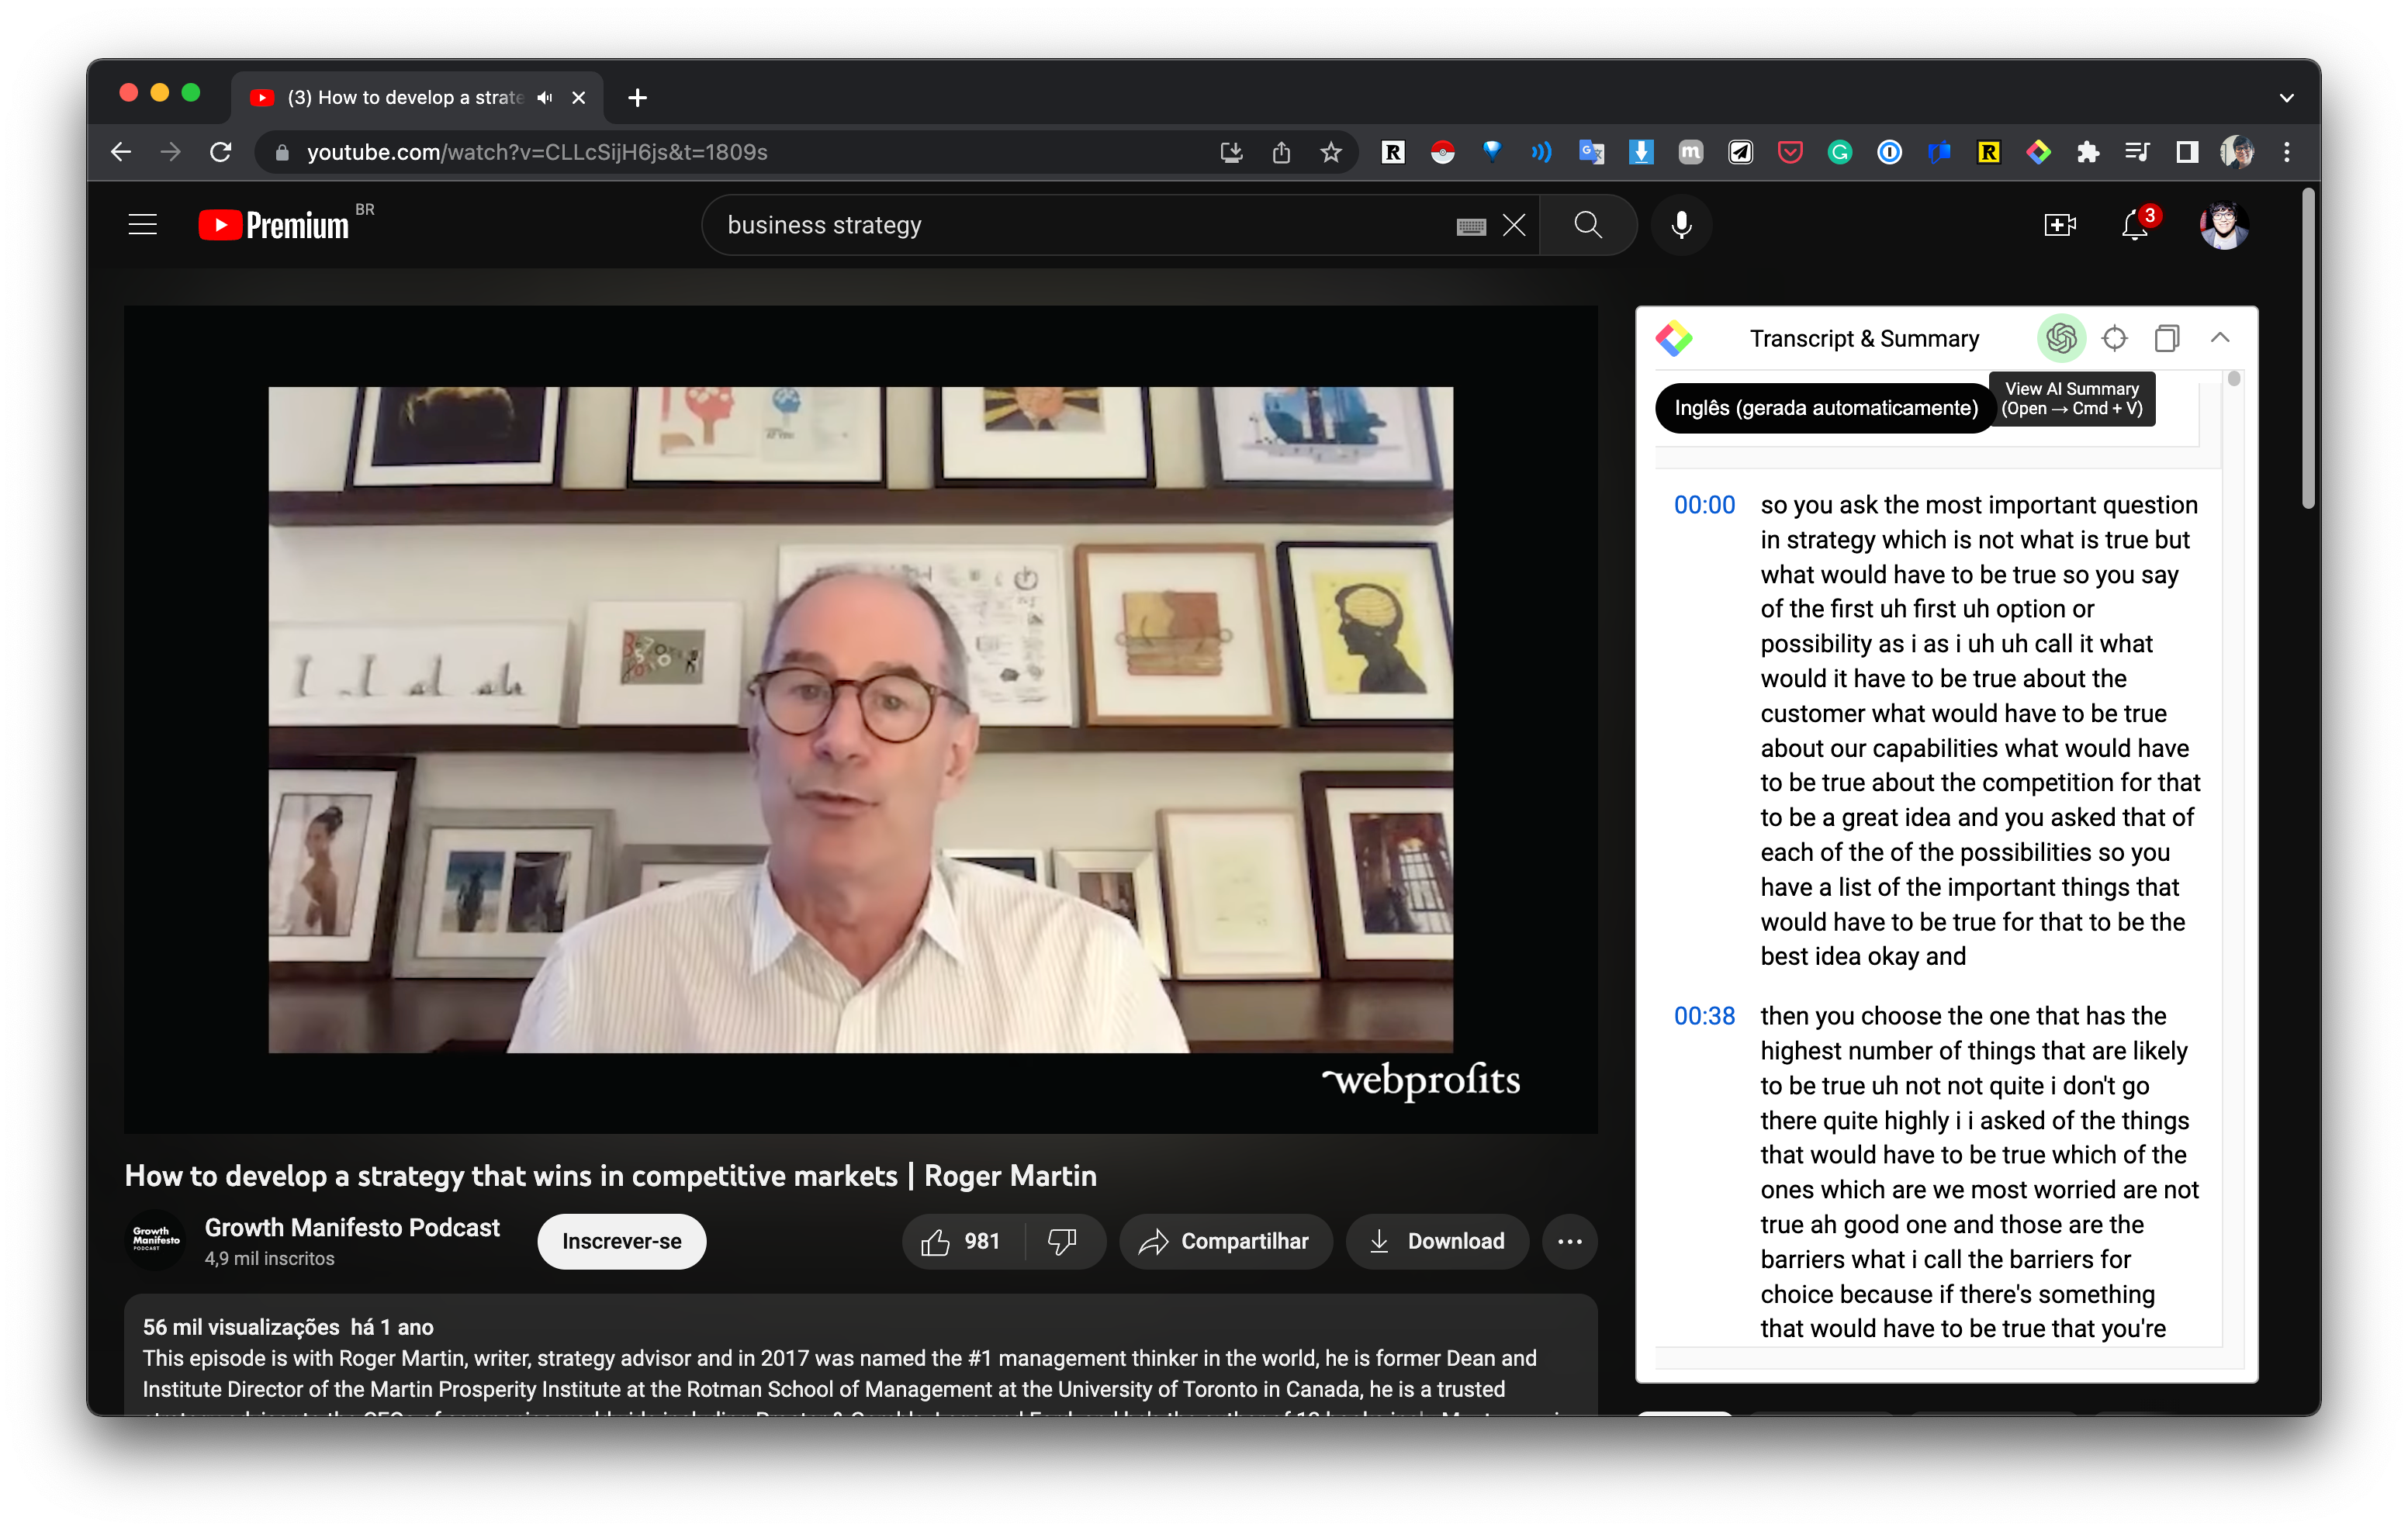Click the YouTube voice search microphone
2408x1531 pixels.
coord(1681,224)
